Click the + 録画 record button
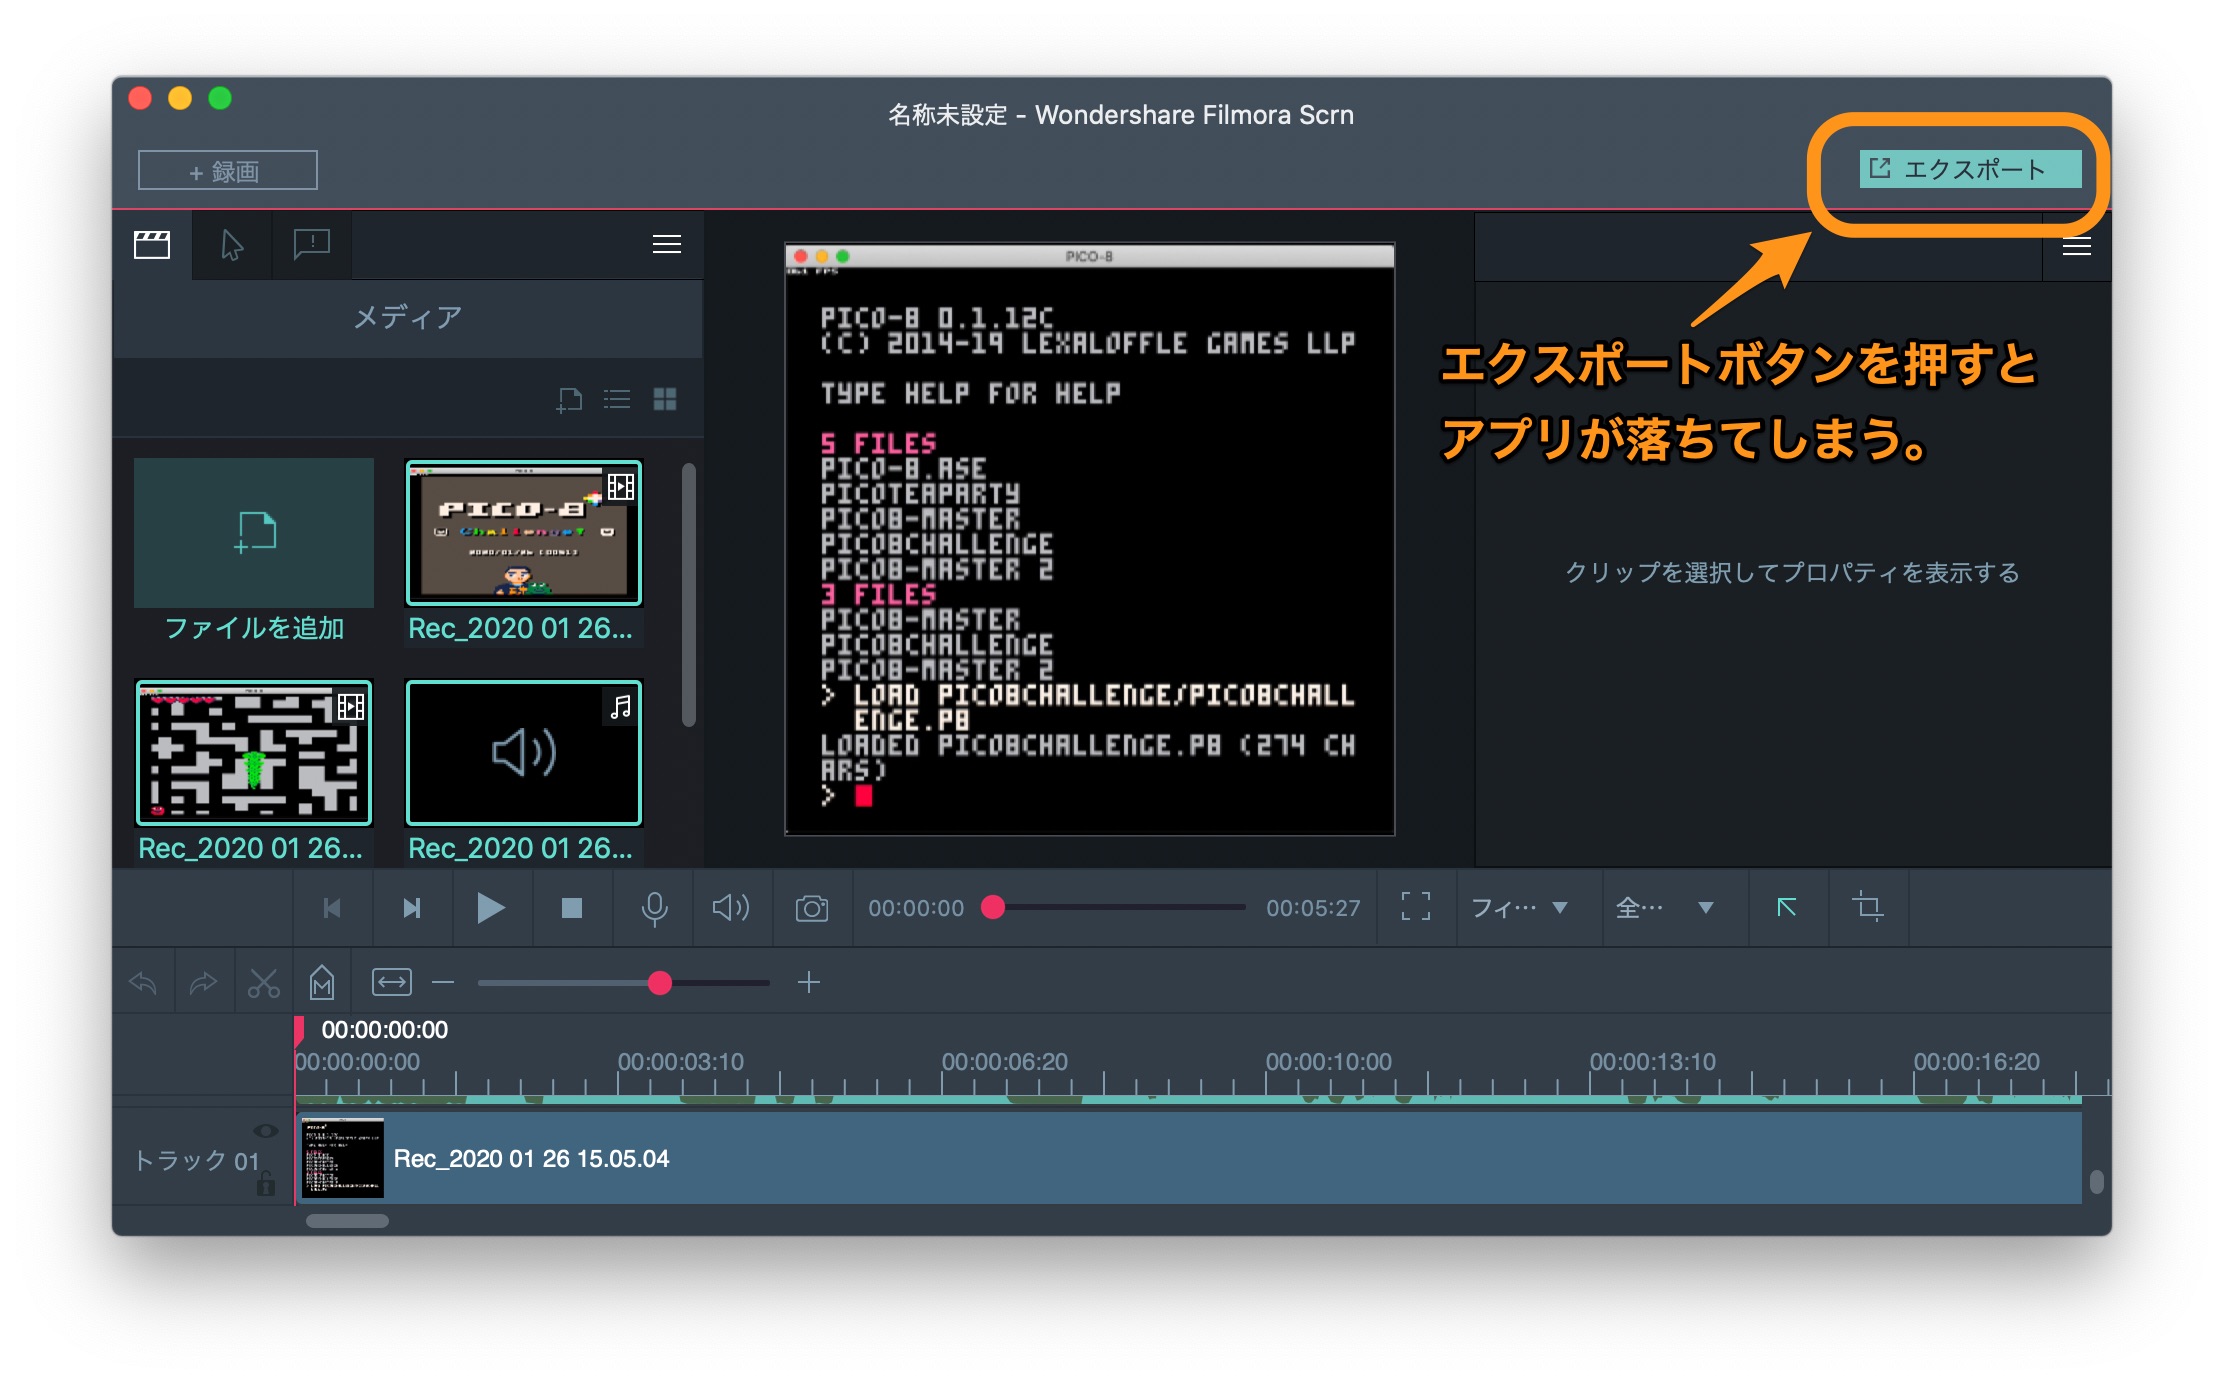 tap(227, 171)
